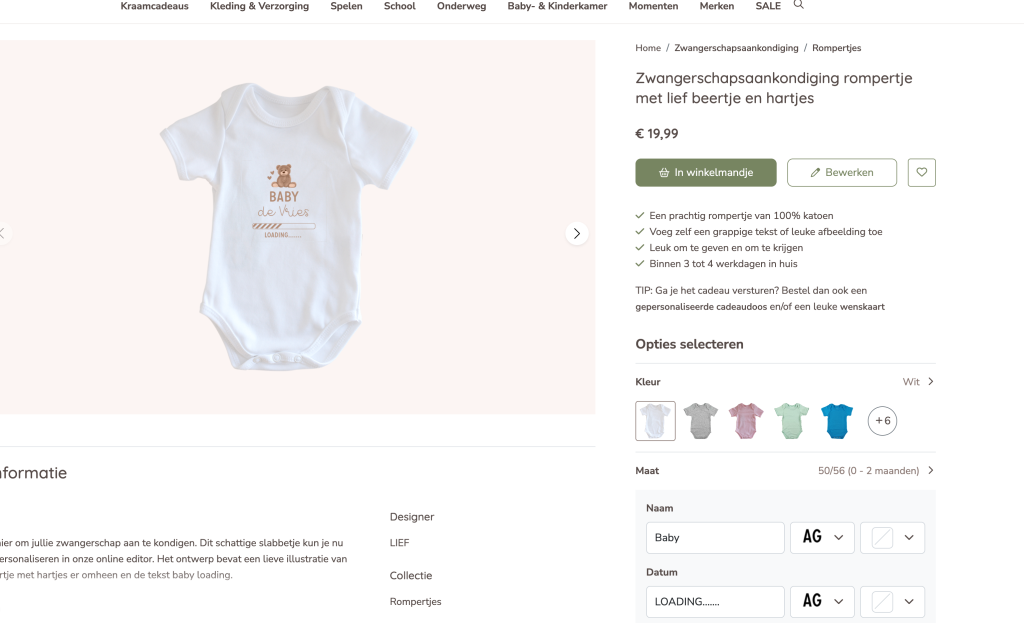1024x623 pixels.
Task: Show the +6 additional colors
Action: pos(882,421)
